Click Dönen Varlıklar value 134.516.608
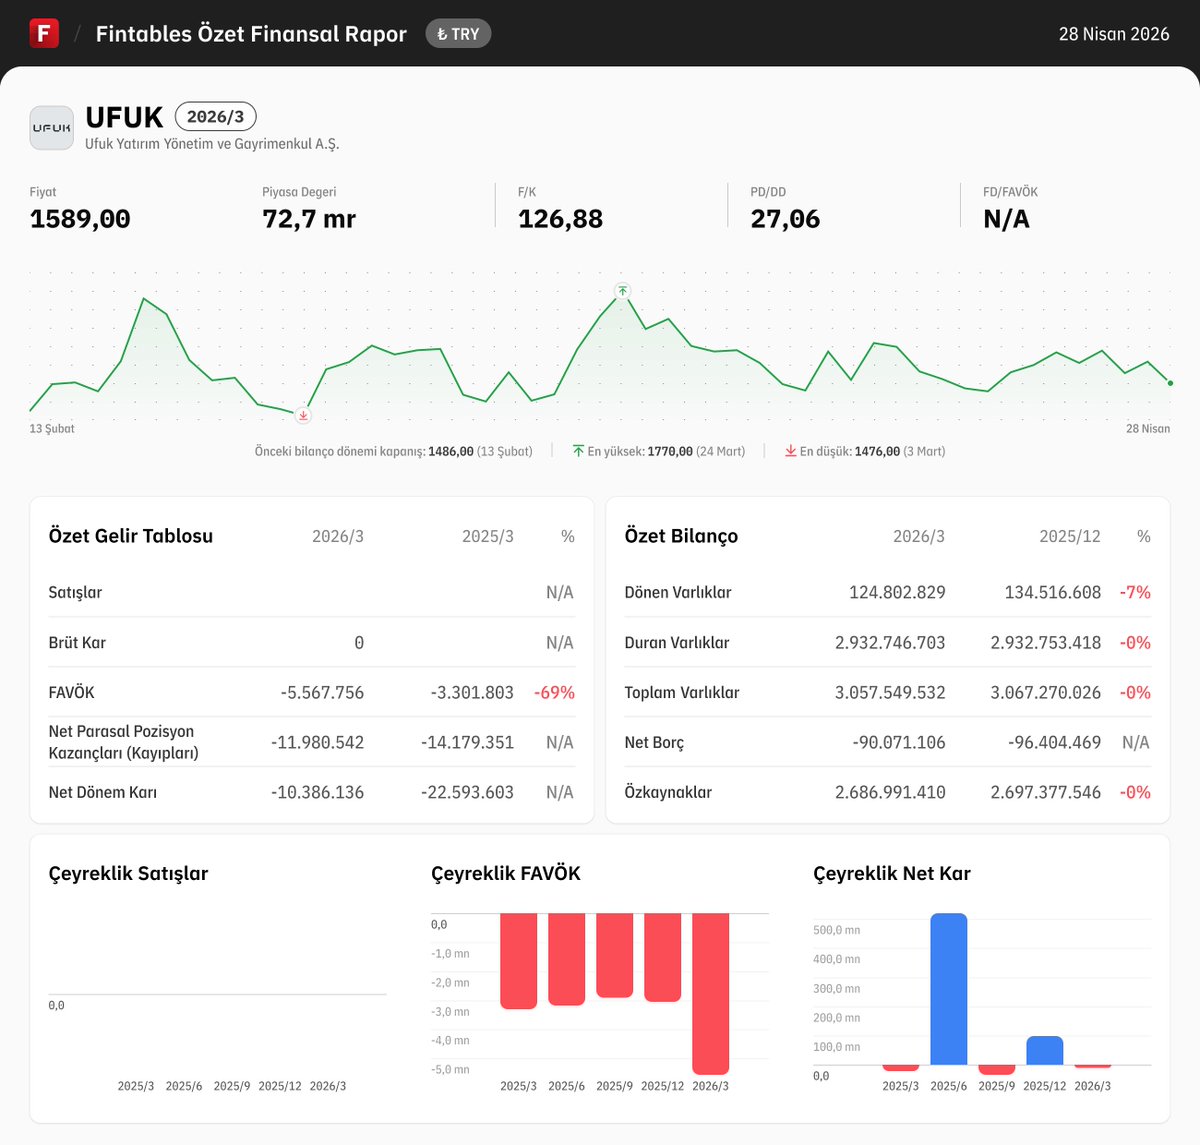 point(1053,592)
